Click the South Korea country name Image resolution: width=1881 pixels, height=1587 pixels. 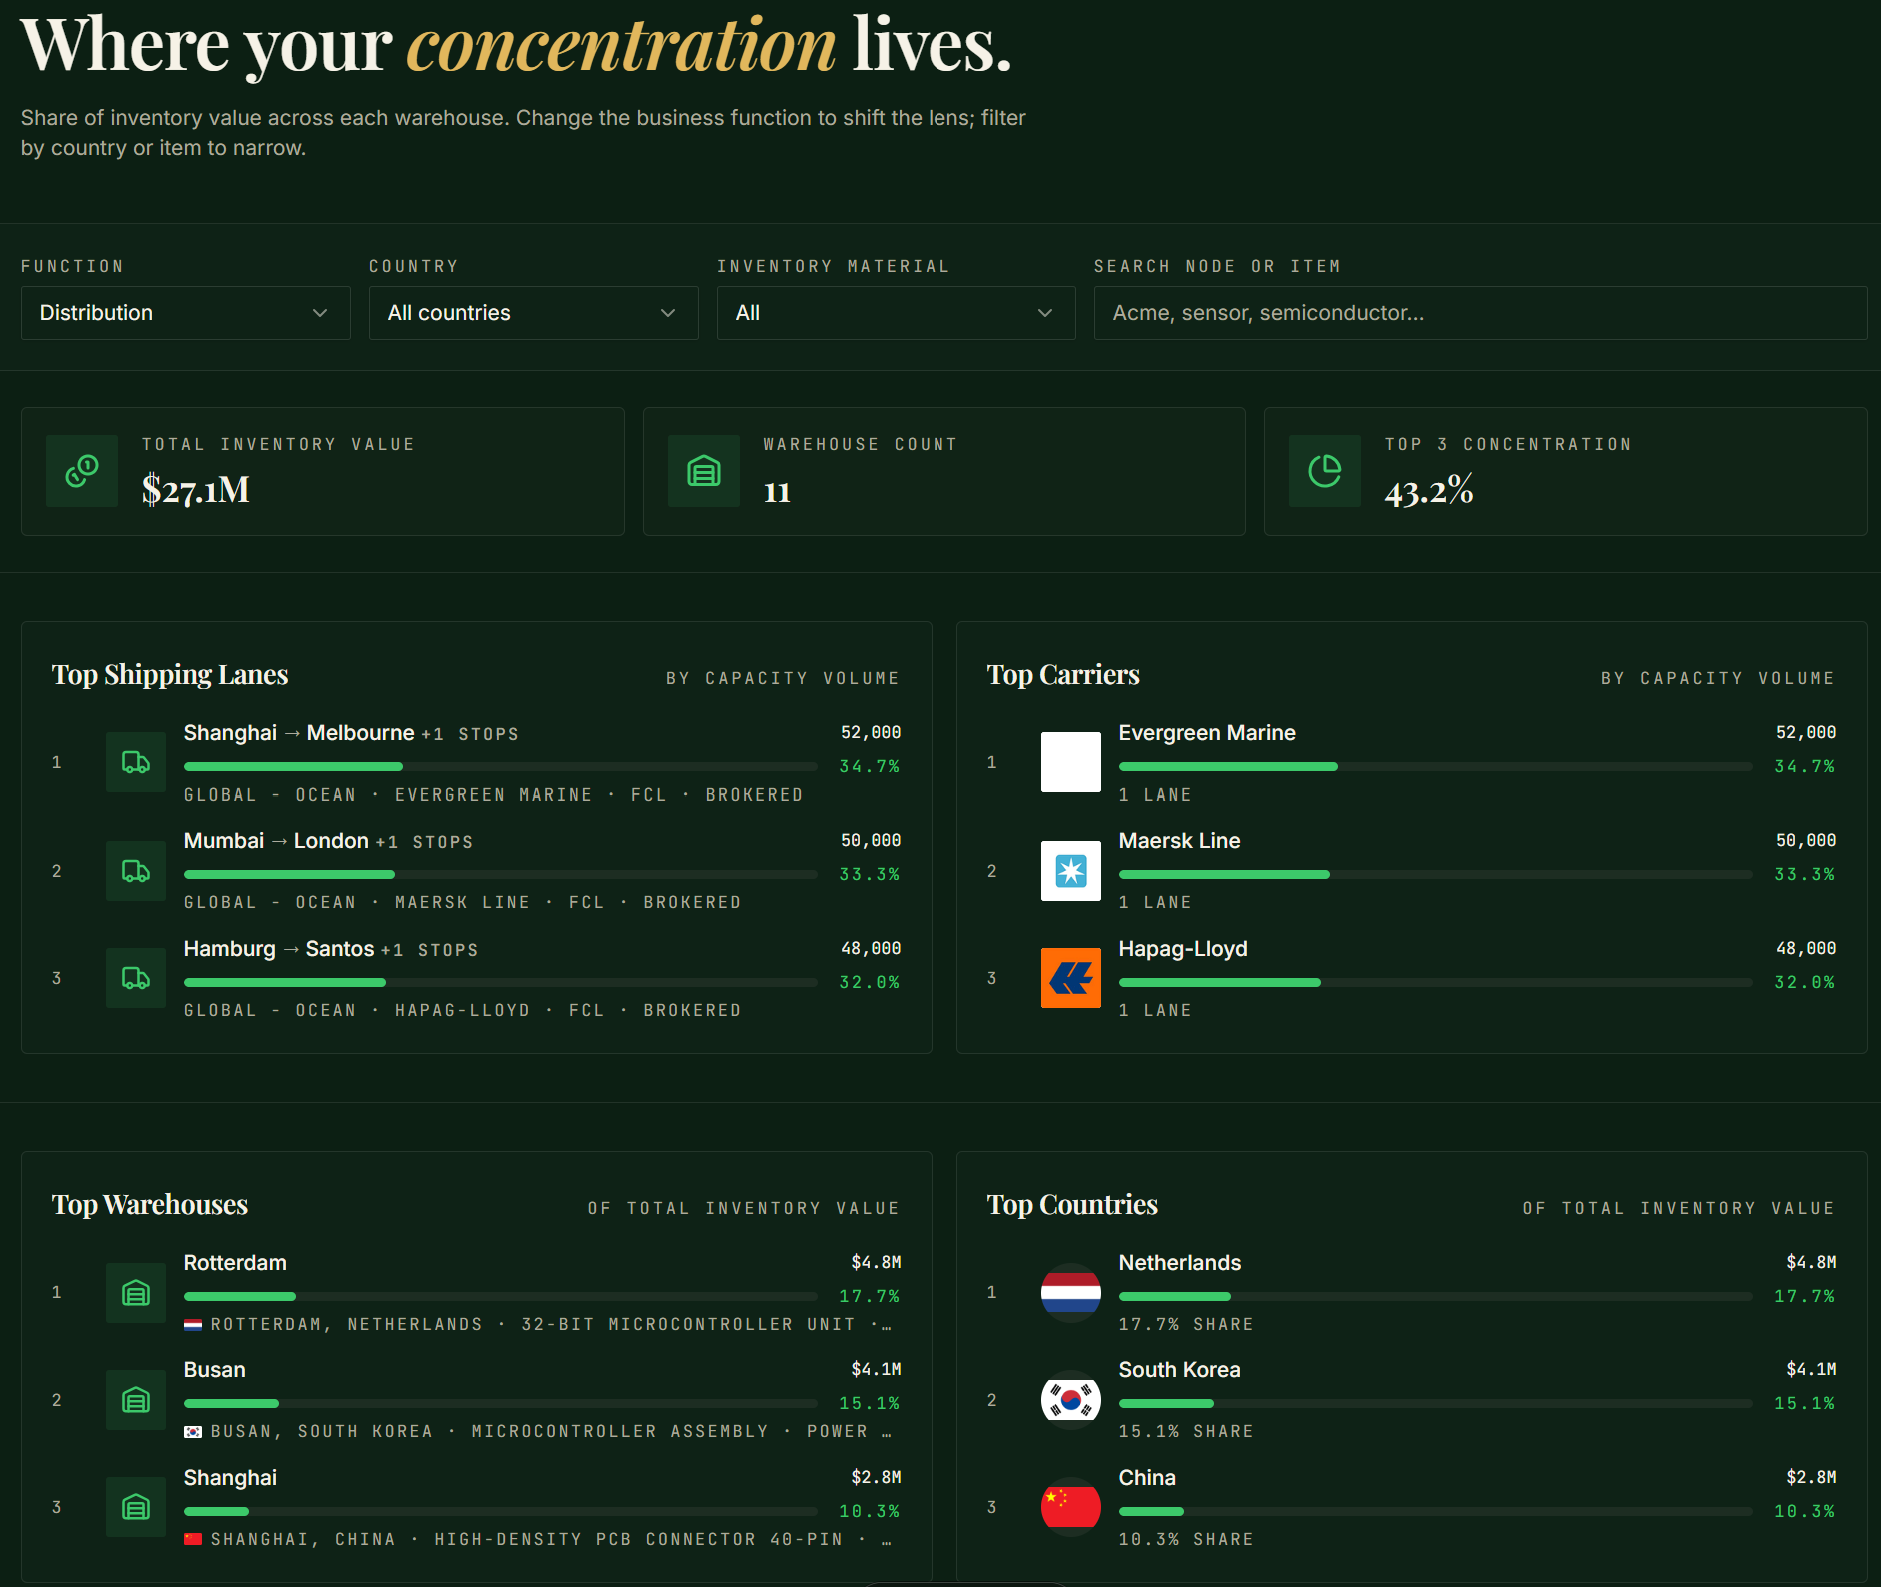coord(1180,1370)
